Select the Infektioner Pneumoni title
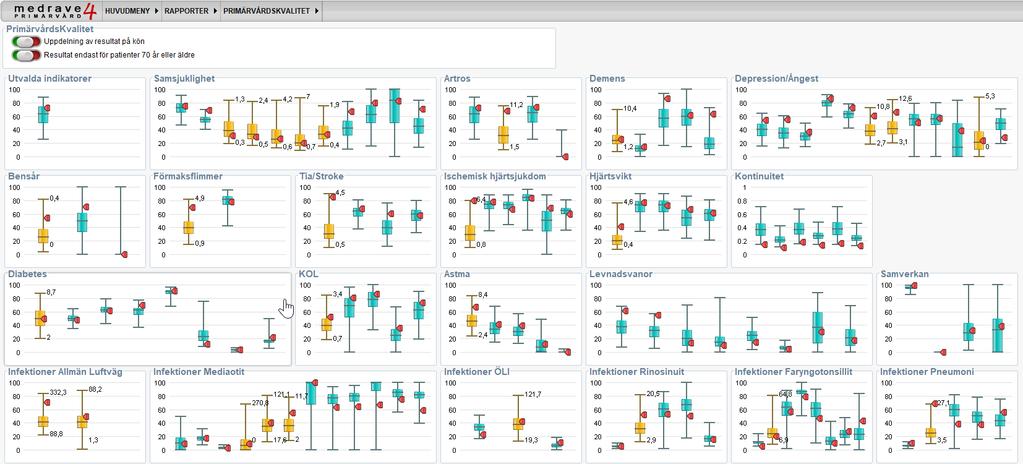 (x=927, y=372)
